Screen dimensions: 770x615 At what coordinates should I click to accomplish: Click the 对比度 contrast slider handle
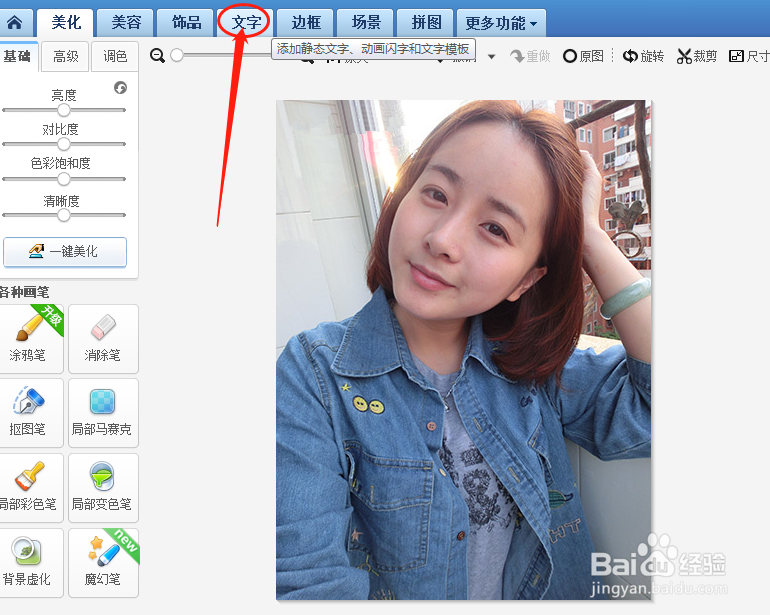coord(64,144)
